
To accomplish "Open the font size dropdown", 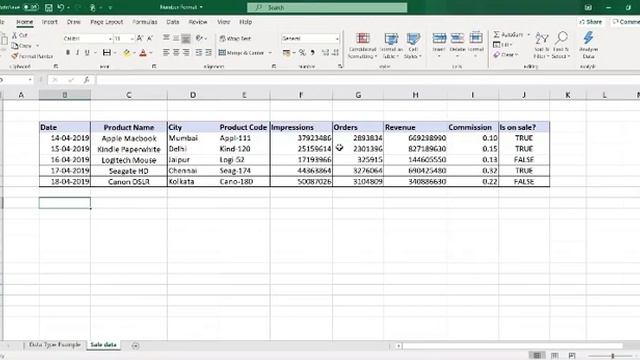I will tap(132, 39).
